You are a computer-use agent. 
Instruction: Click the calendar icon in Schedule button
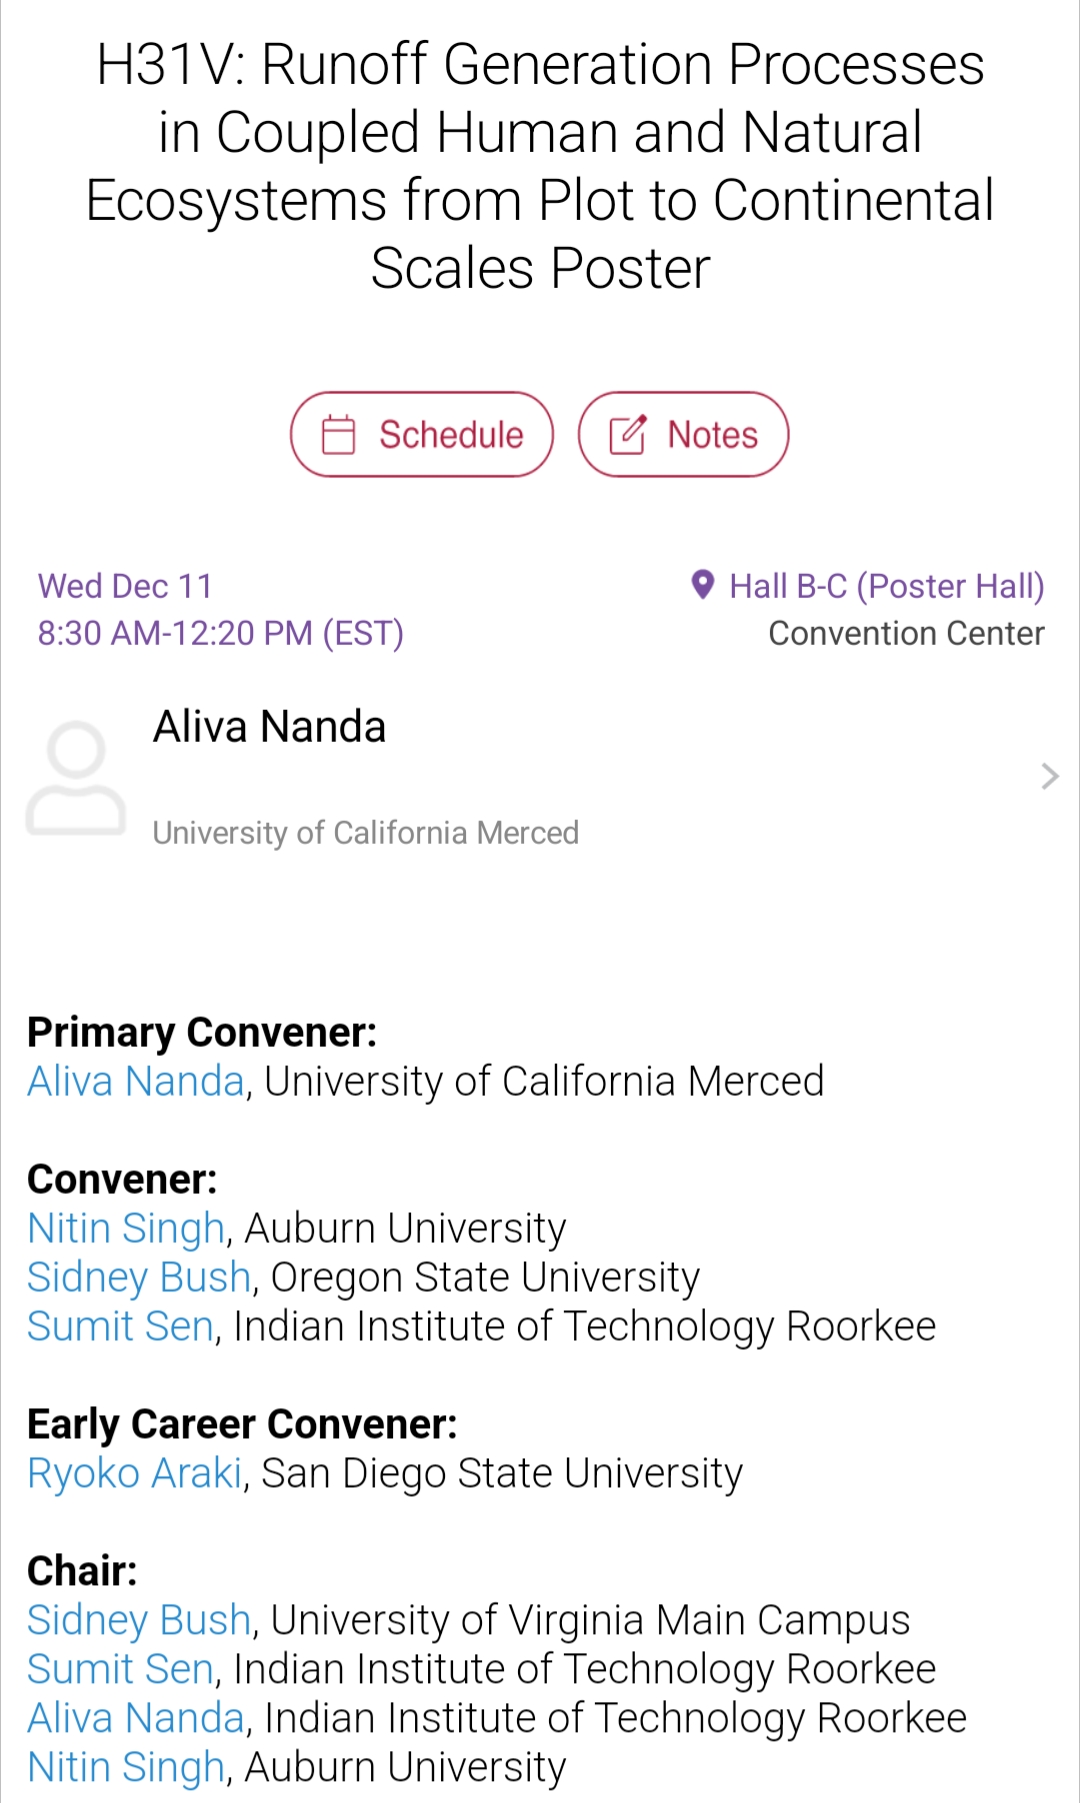[338, 435]
